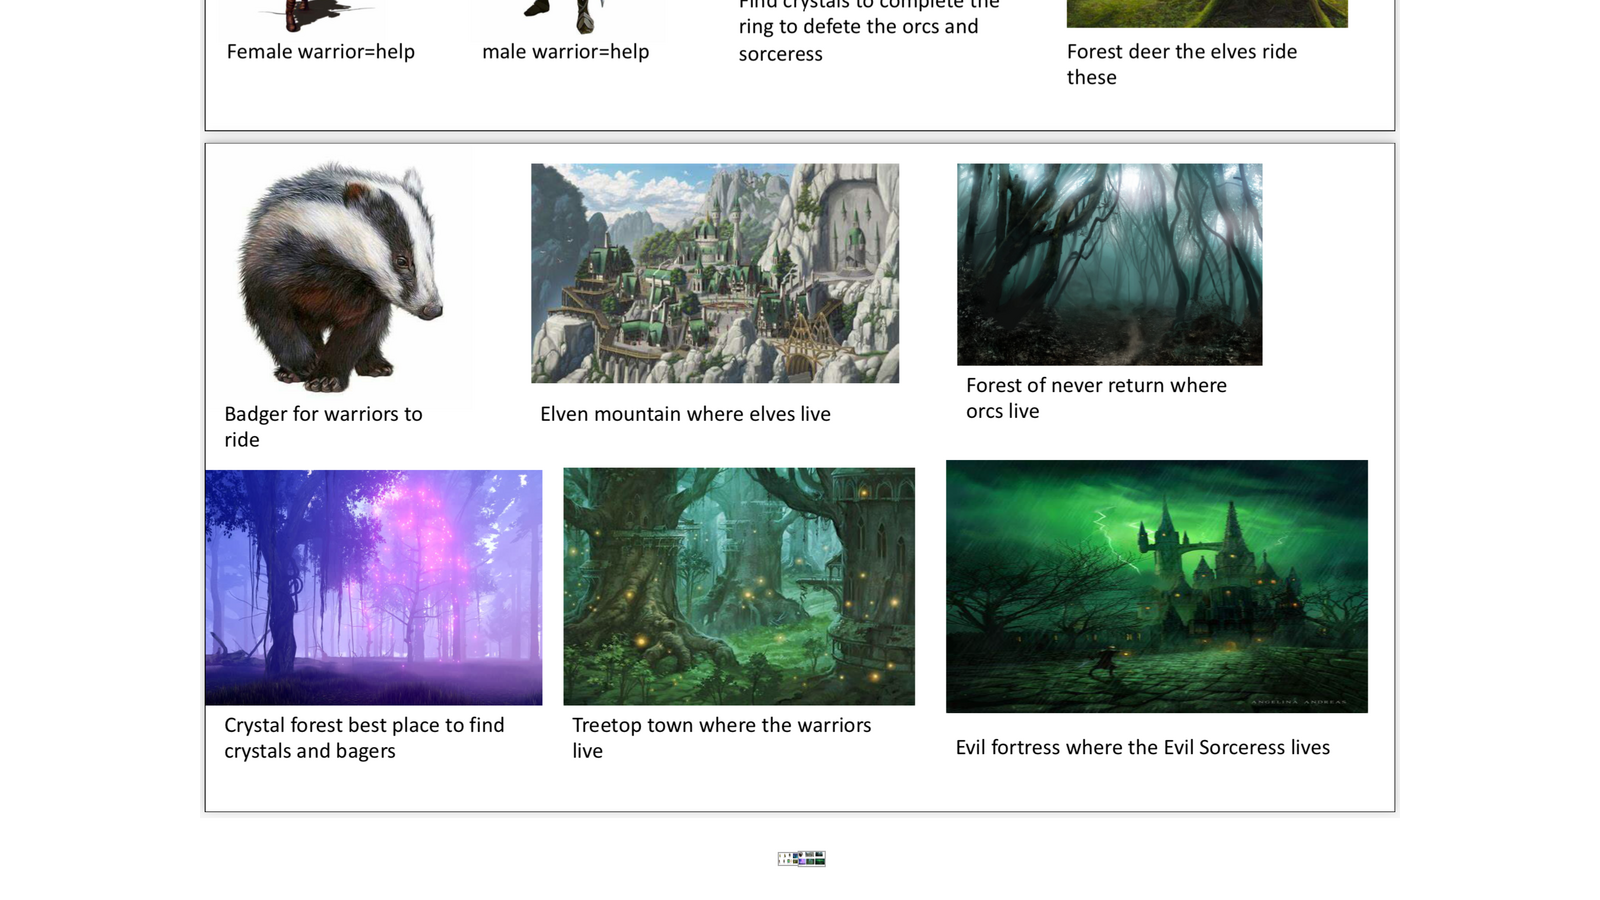Click the Treetop town image
Image resolution: width=1600 pixels, height=900 pixels.
(738, 586)
